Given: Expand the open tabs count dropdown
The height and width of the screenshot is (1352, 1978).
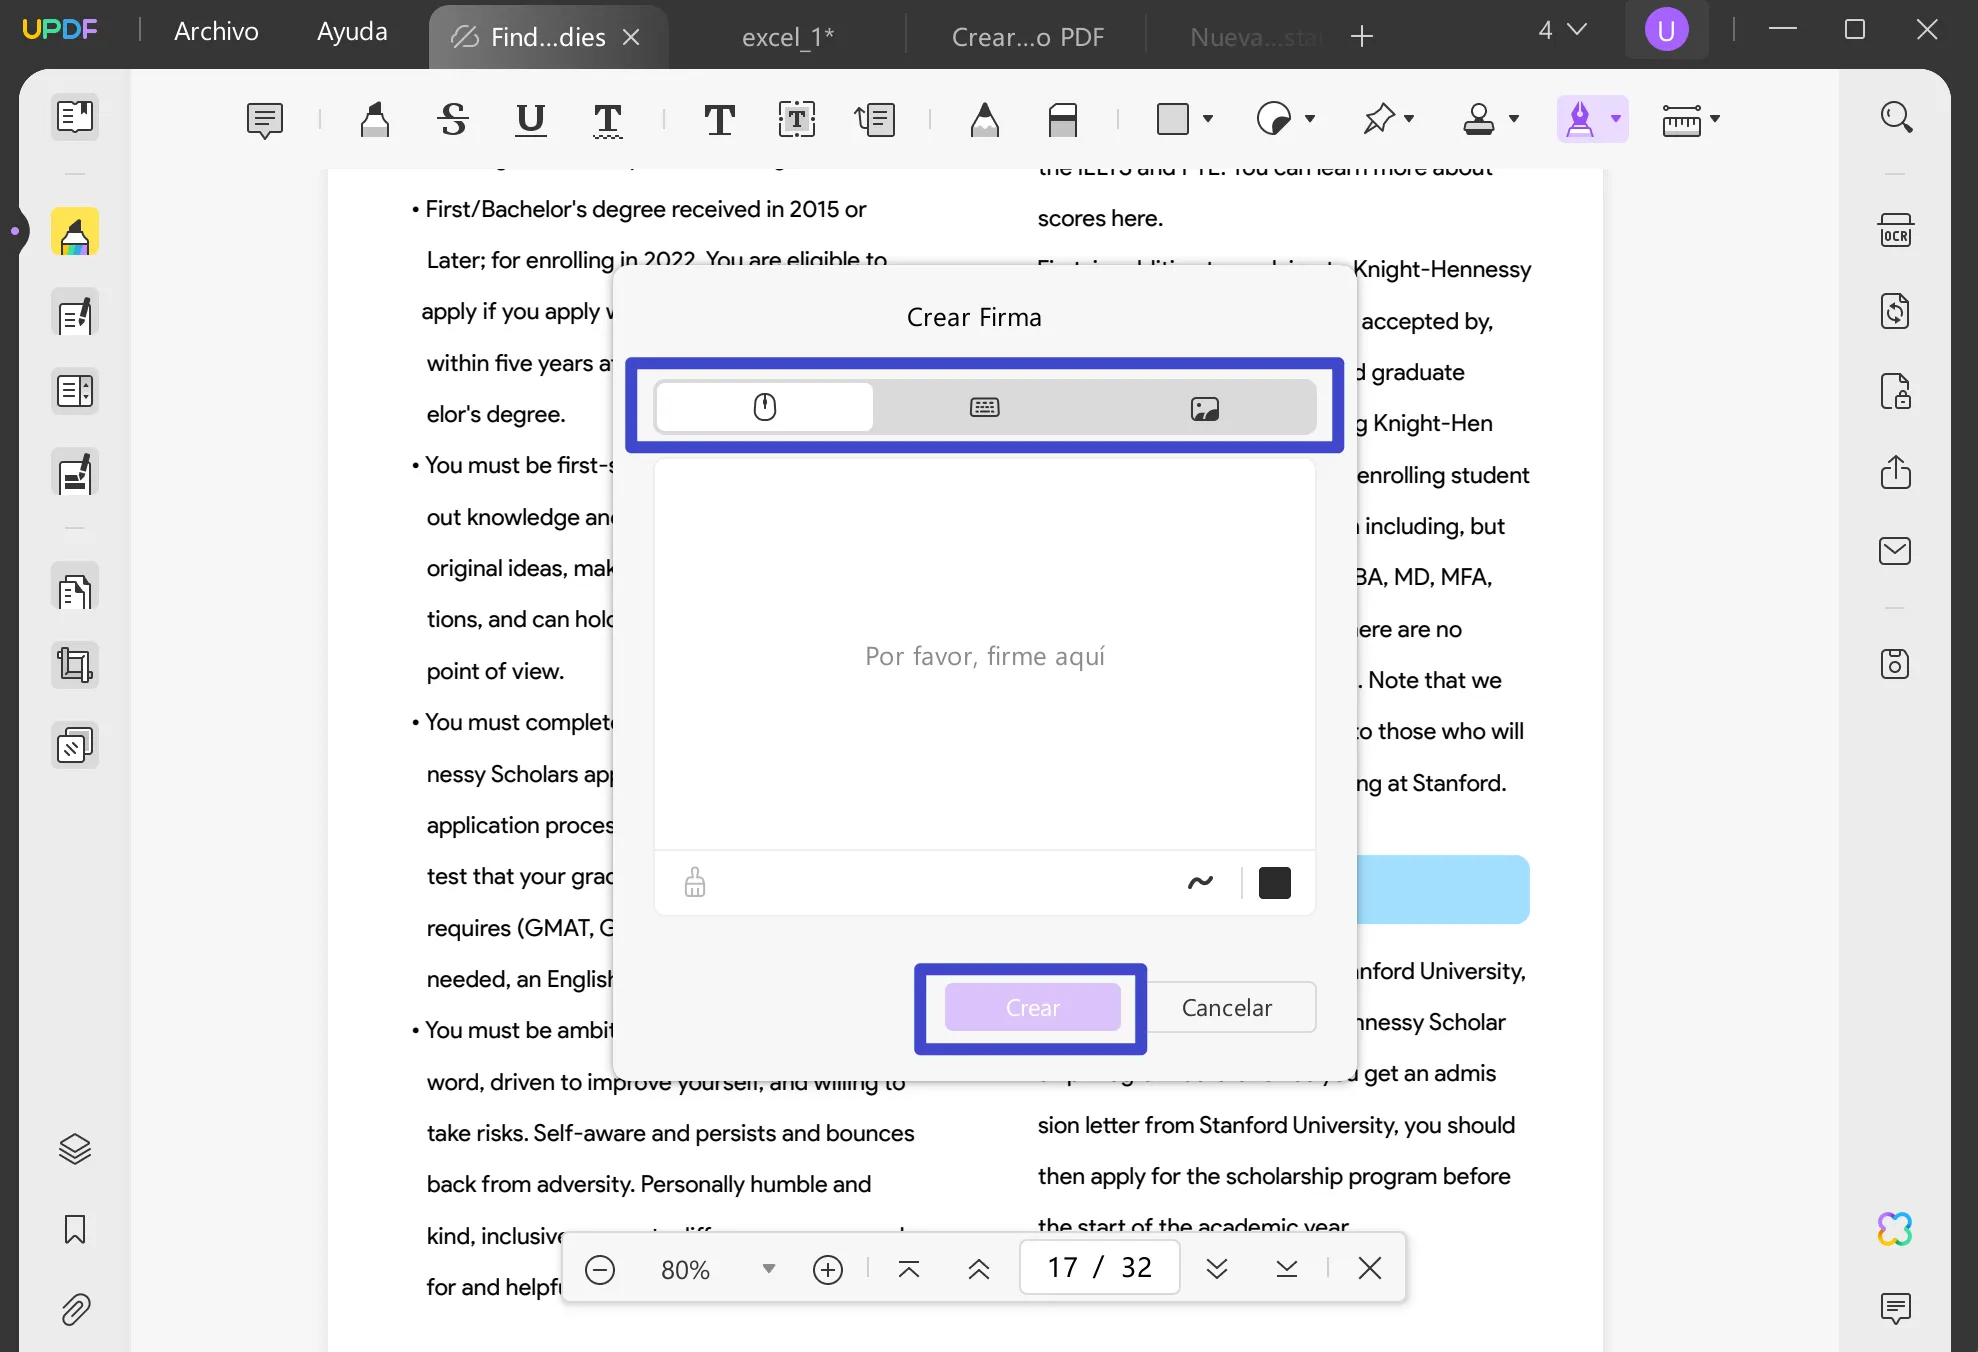Looking at the screenshot, I should click(1562, 30).
